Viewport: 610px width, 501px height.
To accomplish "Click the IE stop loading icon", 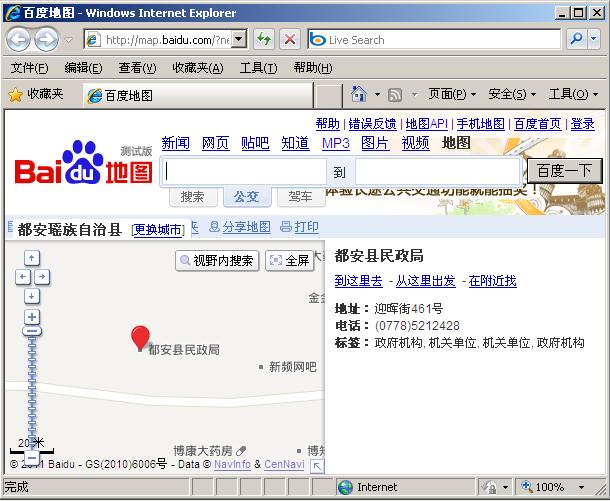I will (x=289, y=39).
